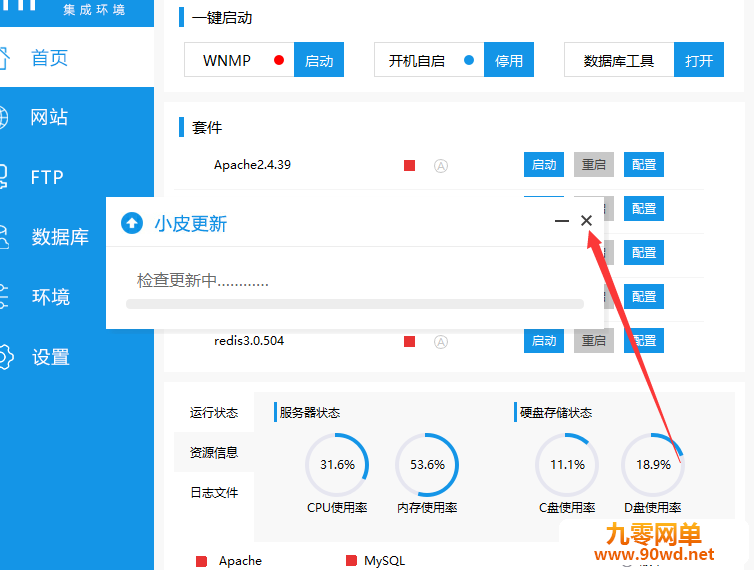Screen dimensions: 754x570
Task: Click the blue 开机自启 status dot
Action: coord(469,60)
